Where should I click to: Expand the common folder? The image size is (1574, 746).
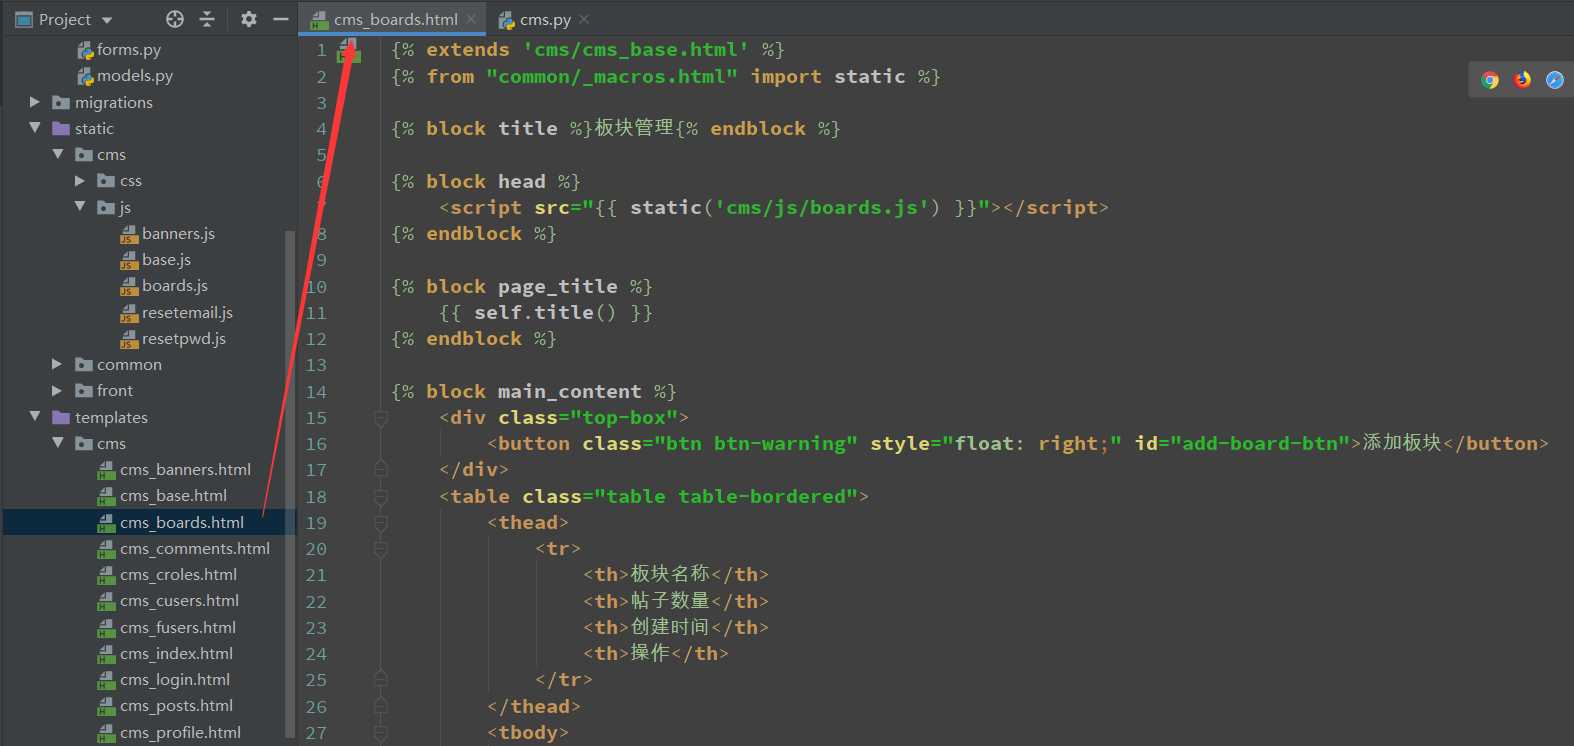(x=57, y=364)
